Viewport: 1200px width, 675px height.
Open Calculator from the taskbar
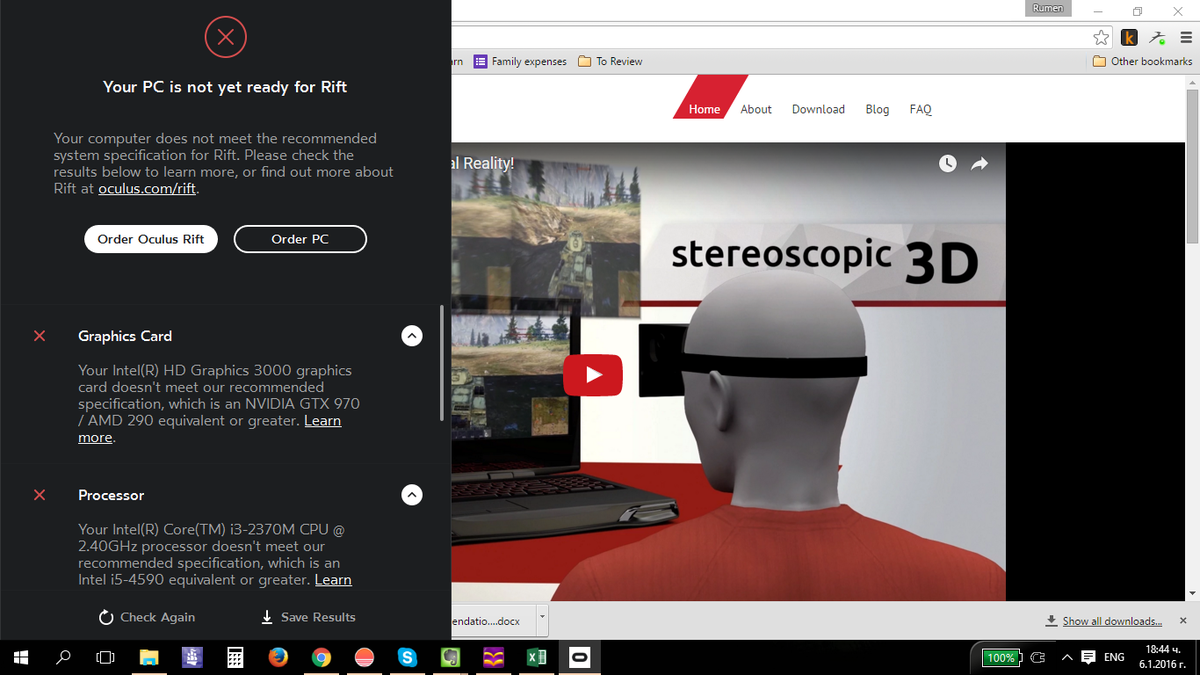(x=235, y=658)
